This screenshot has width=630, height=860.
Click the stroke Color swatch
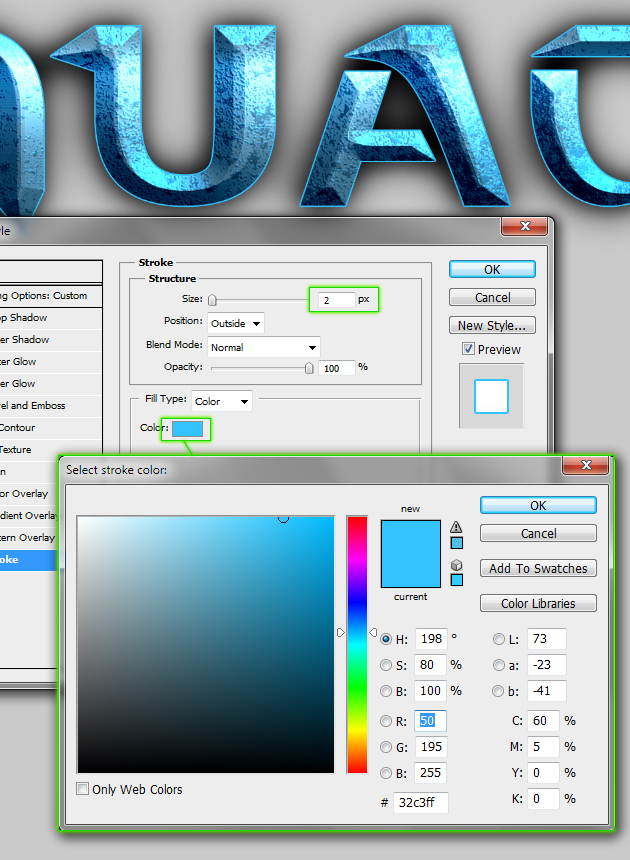188,429
